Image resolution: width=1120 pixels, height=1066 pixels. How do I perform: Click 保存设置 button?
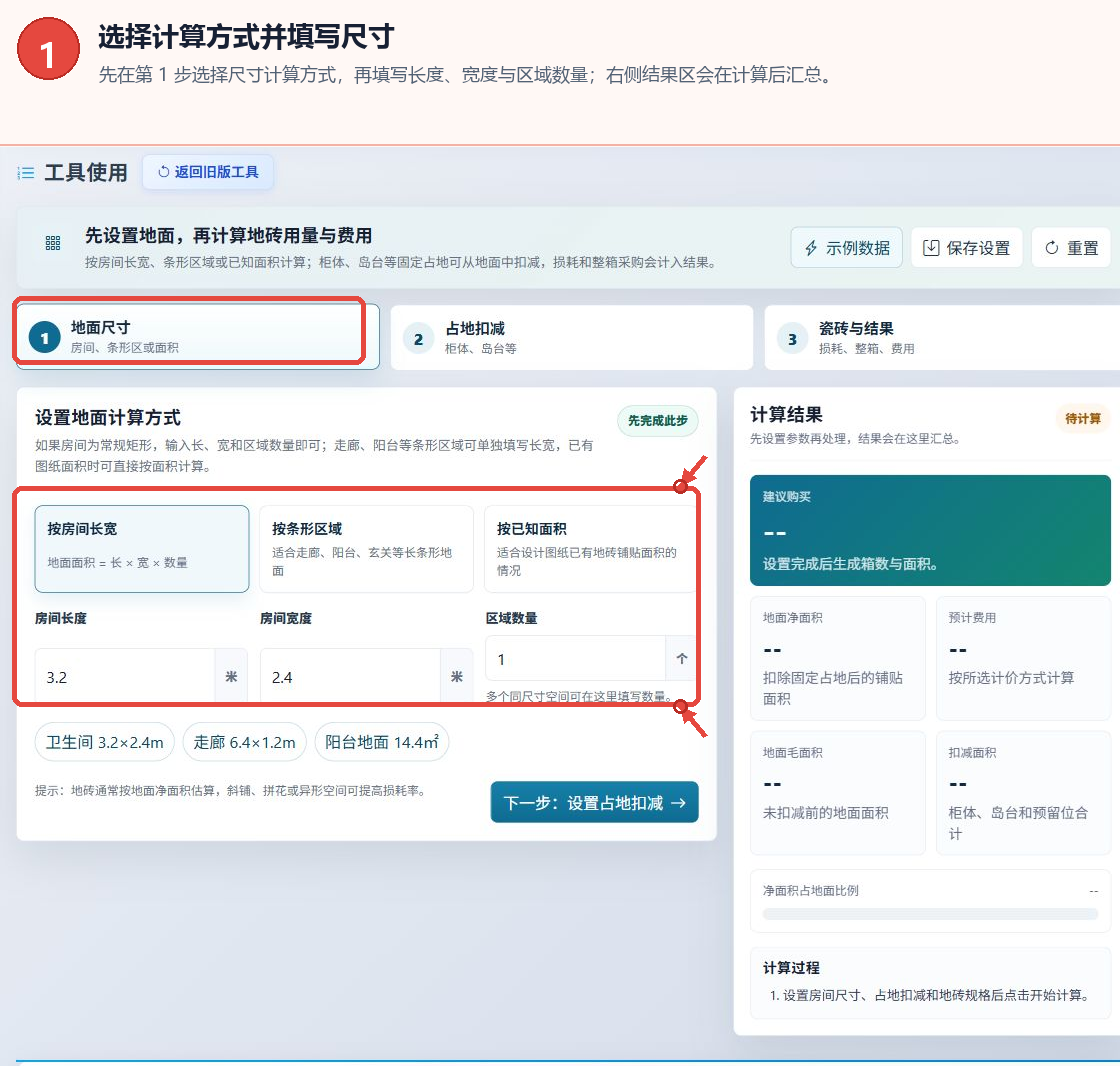coord(966,248)
